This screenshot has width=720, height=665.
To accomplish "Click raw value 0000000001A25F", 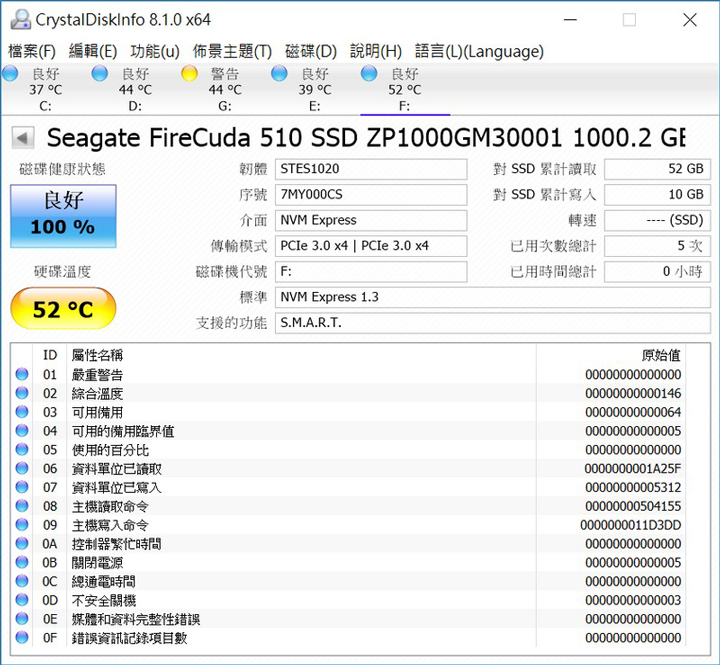I will point(632,469).
